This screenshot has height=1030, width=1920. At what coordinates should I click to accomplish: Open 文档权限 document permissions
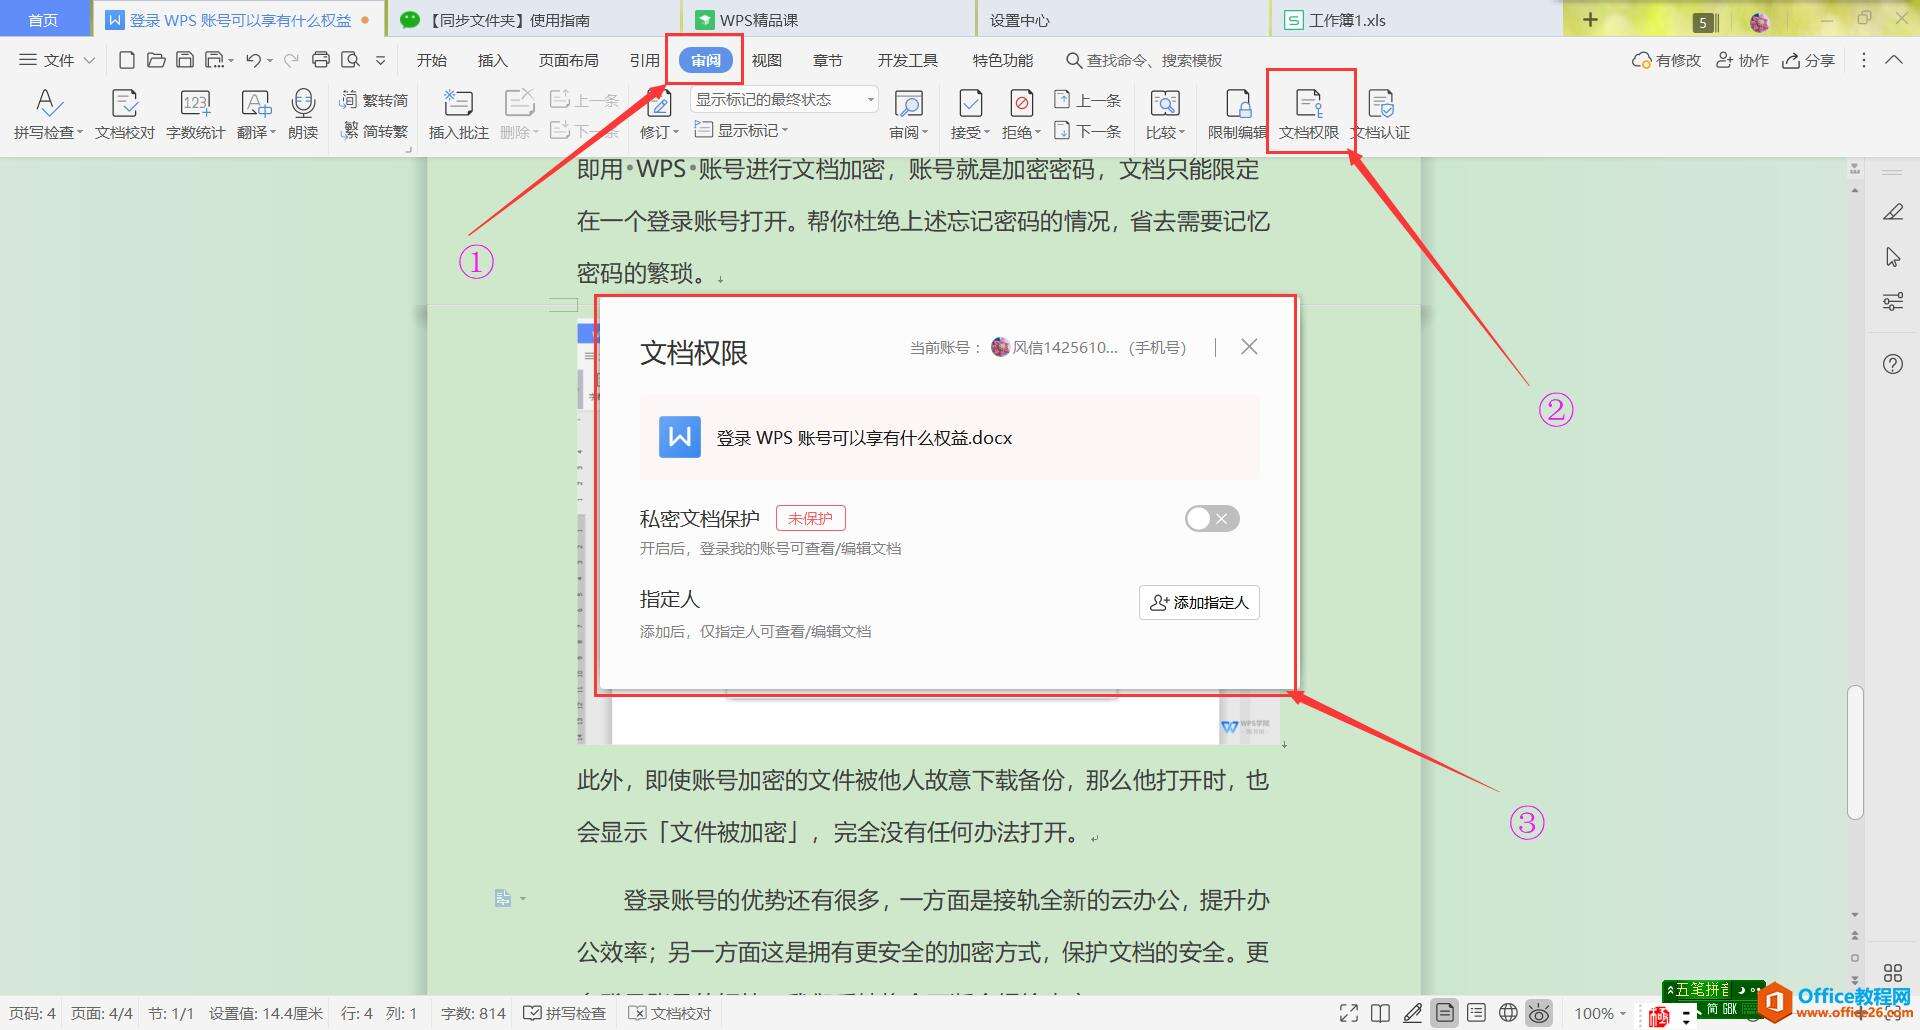(1309, 114)
